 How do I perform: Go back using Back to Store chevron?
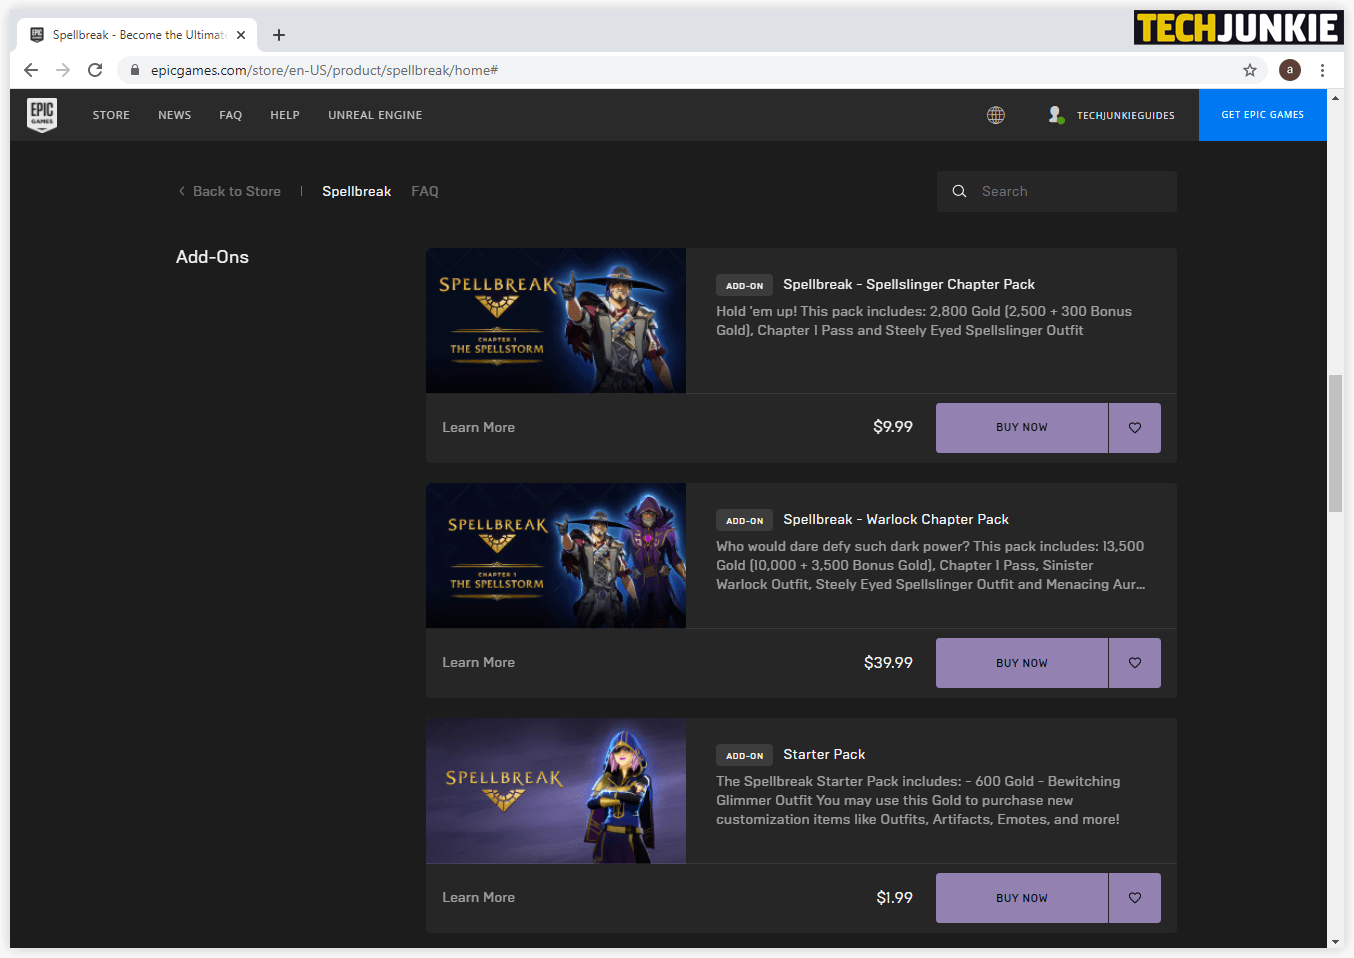(x=182, y=191)
